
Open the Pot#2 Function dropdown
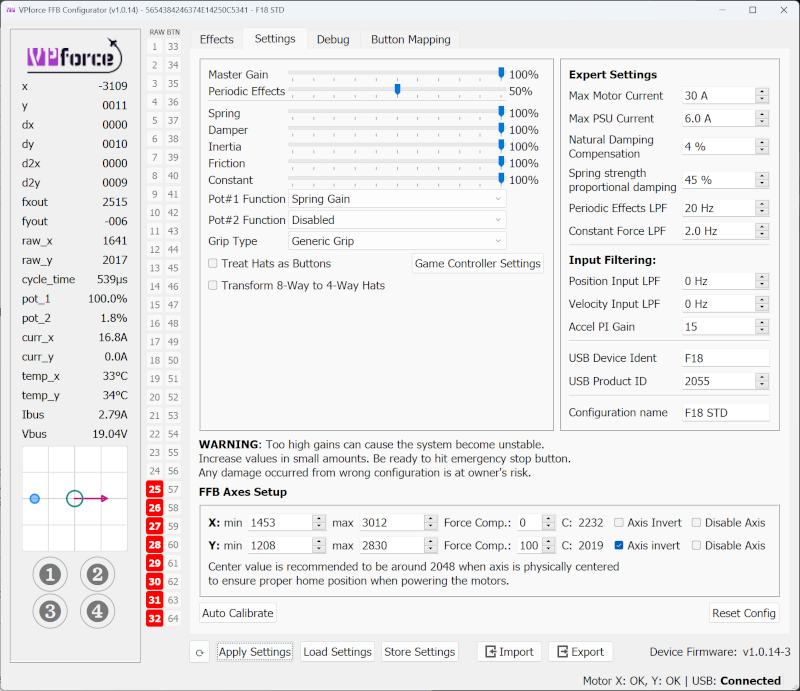(397, 220)
